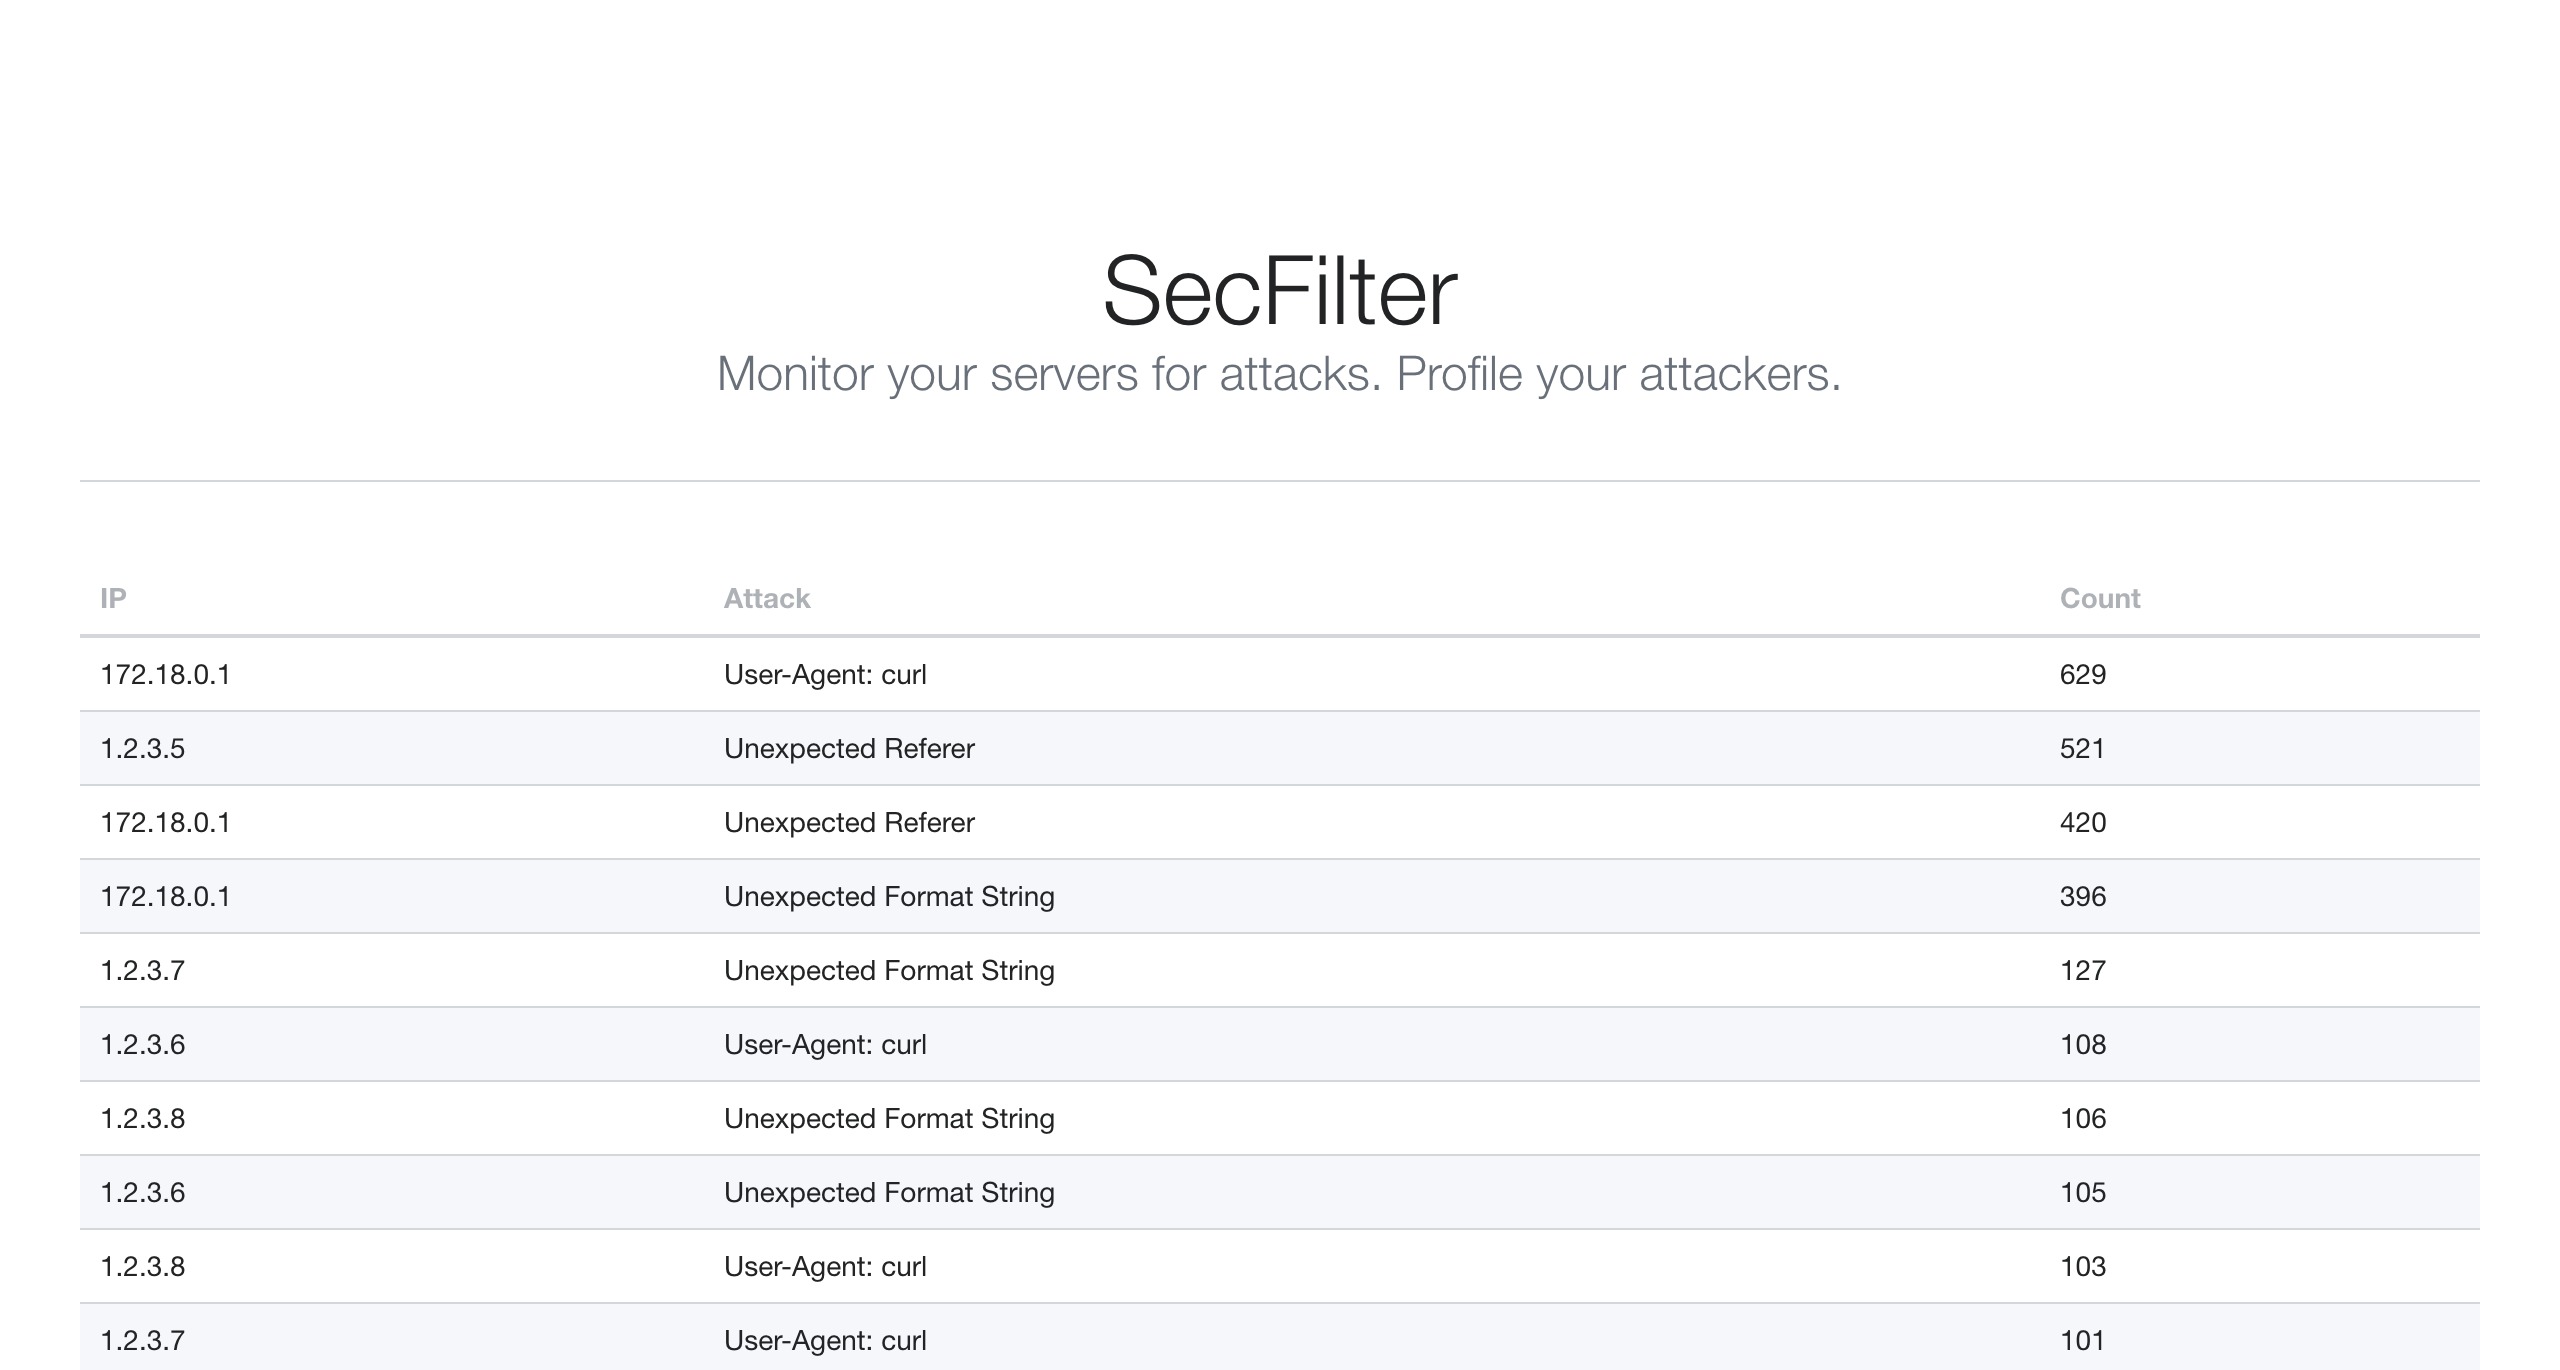This screenshot has width=2560, height=1370.
Task: Click the IP address 1.2.3.5
Action: click(143, 749)
